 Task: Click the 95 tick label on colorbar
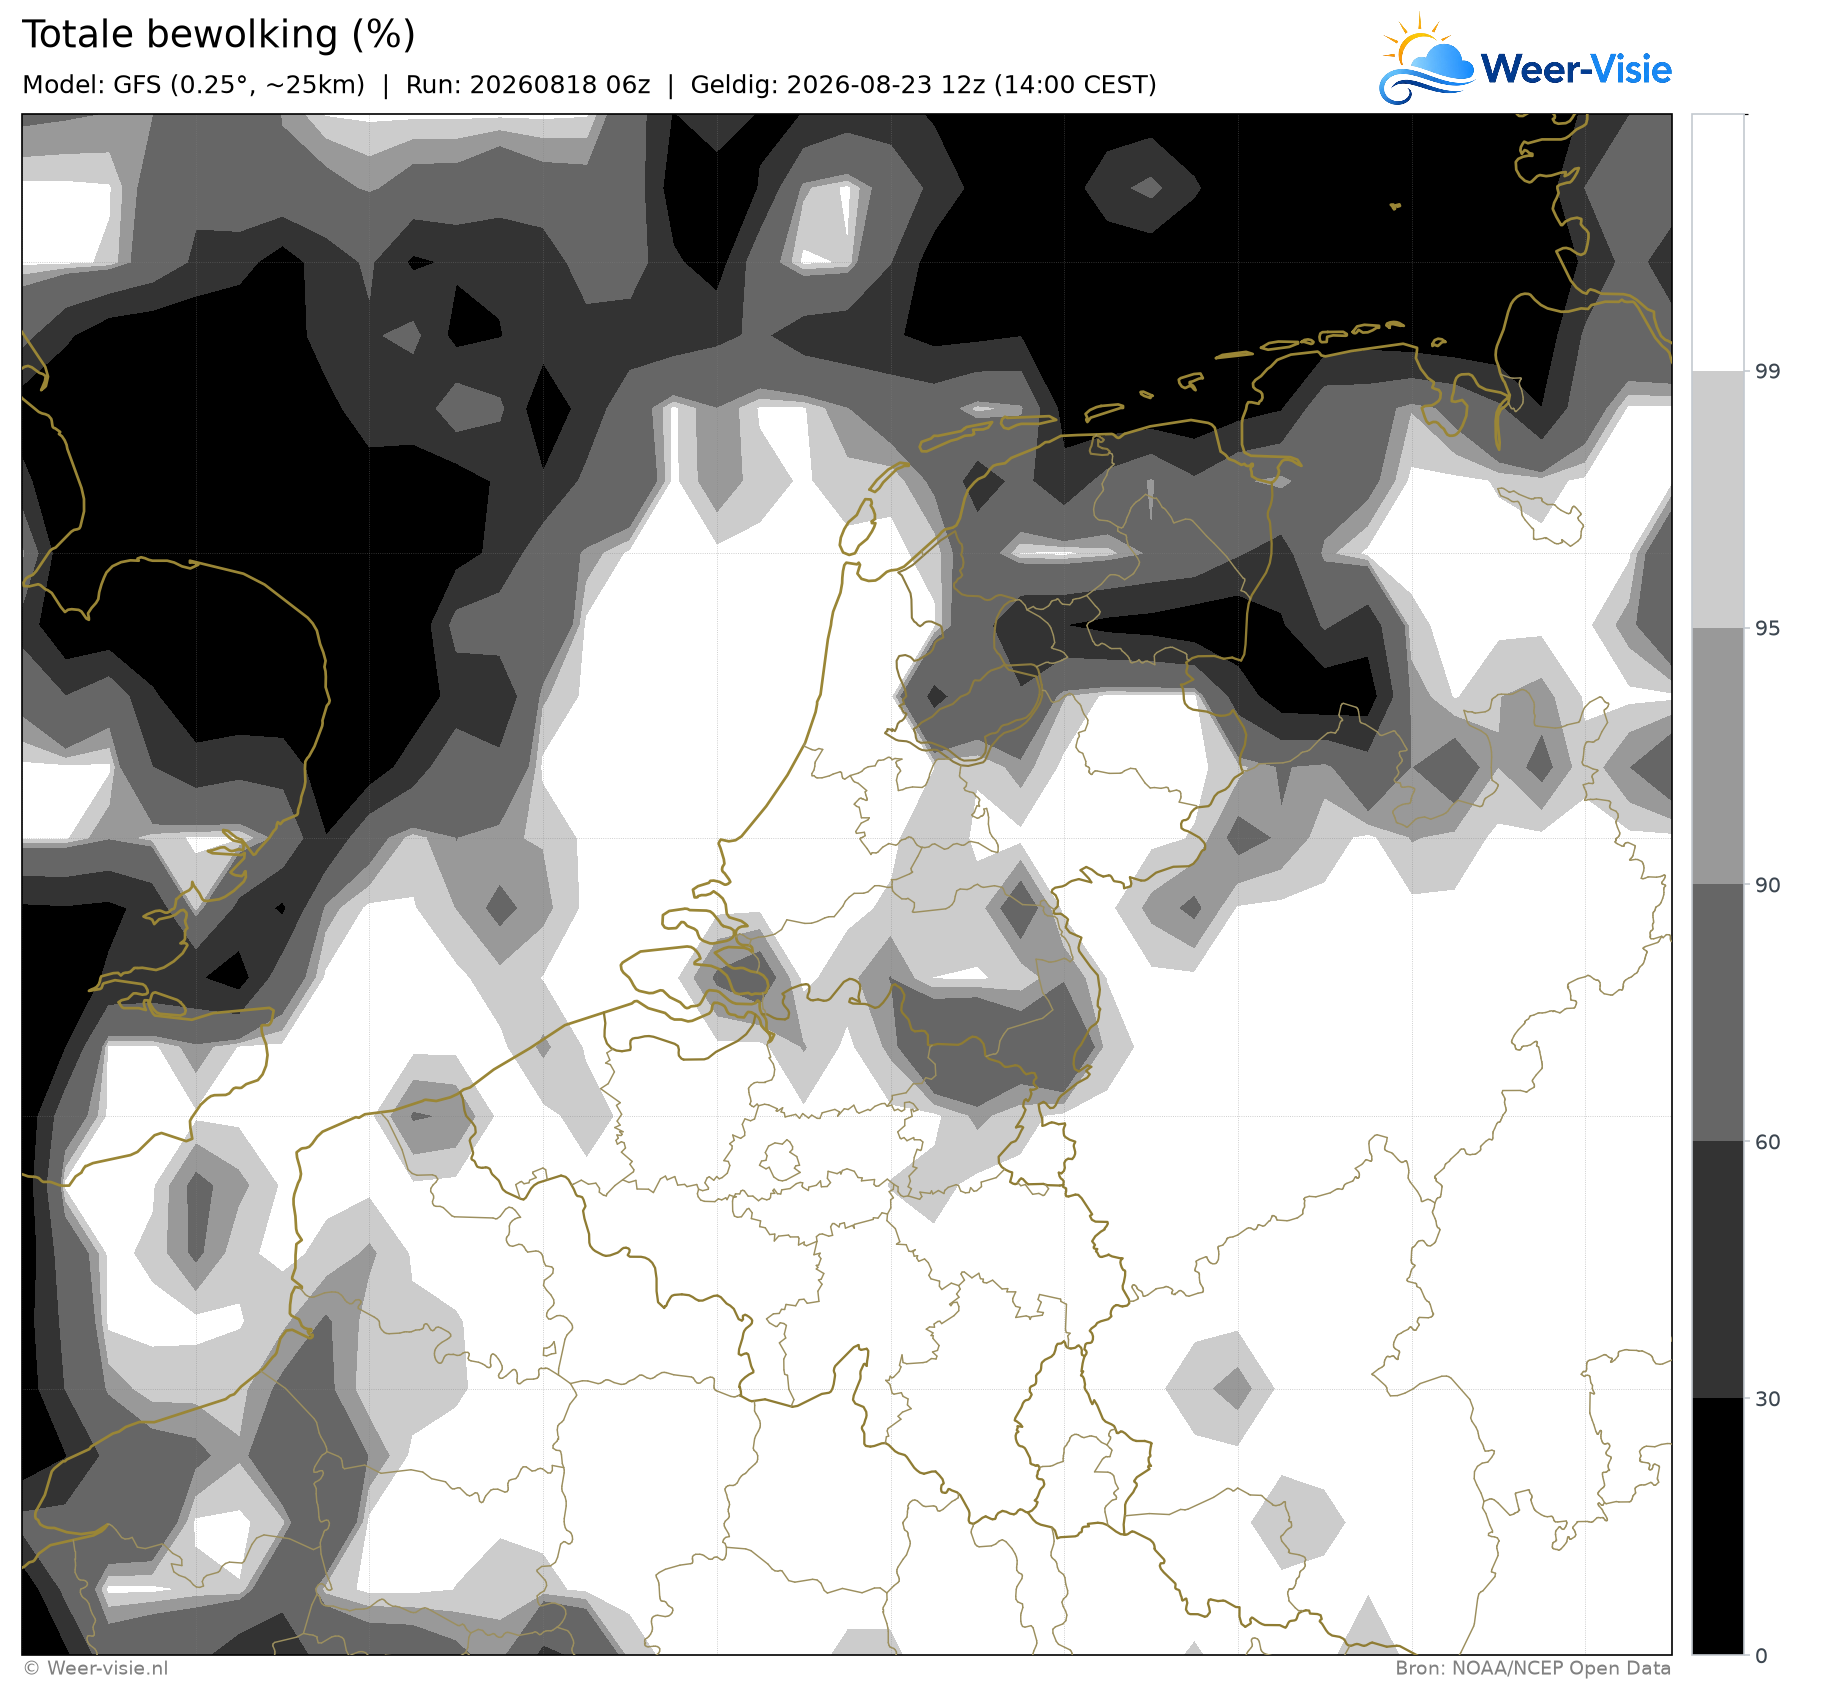[1768, 628]
